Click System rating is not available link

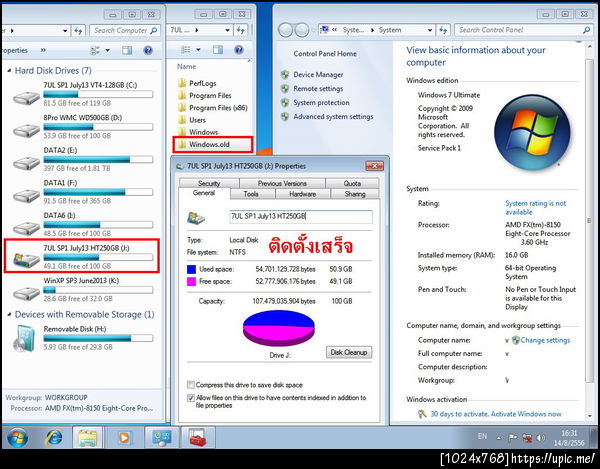tap(535, 207)
